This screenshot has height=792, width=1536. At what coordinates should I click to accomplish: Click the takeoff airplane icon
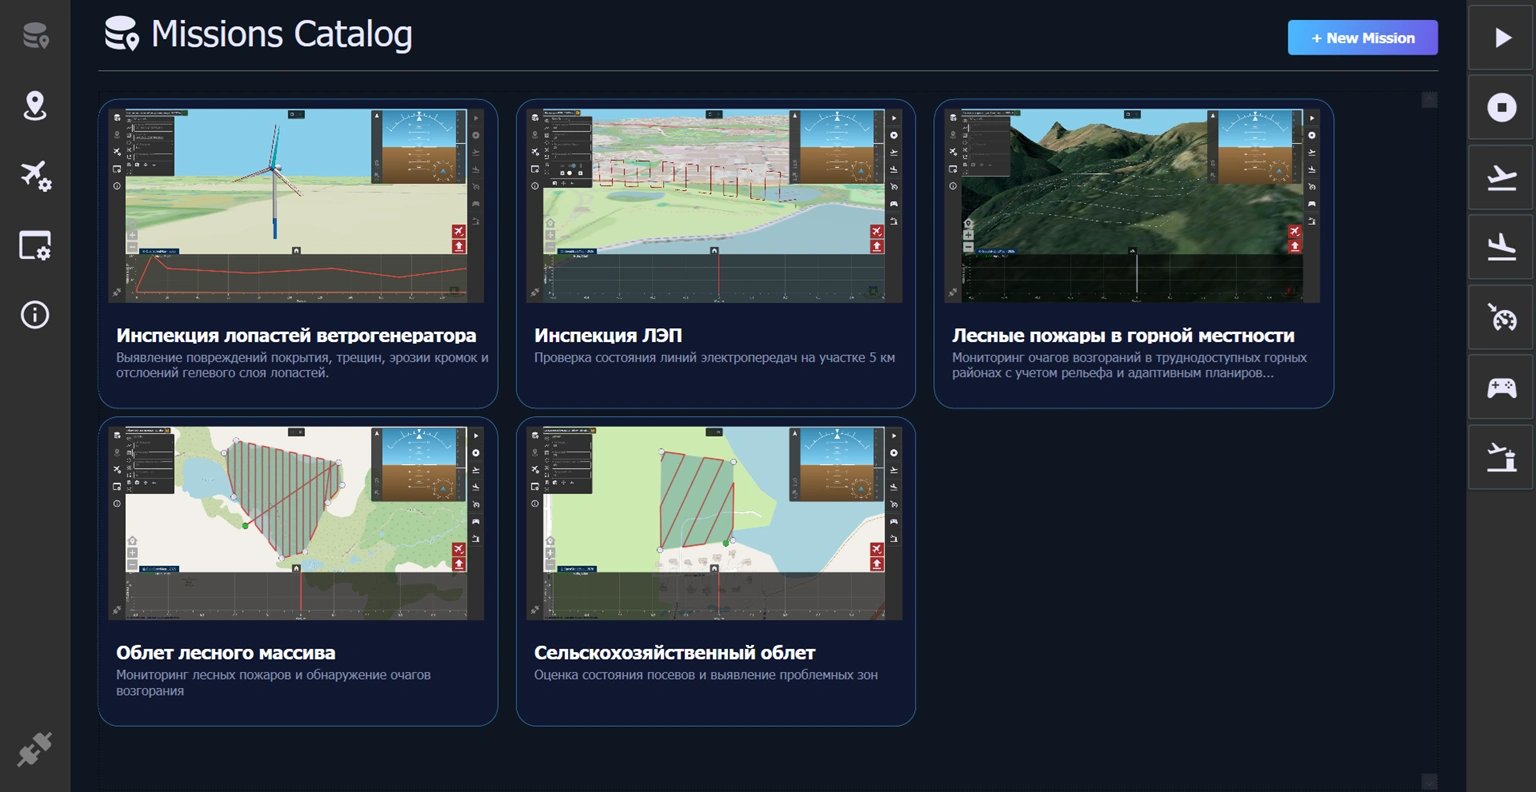tap(1501, 177)
